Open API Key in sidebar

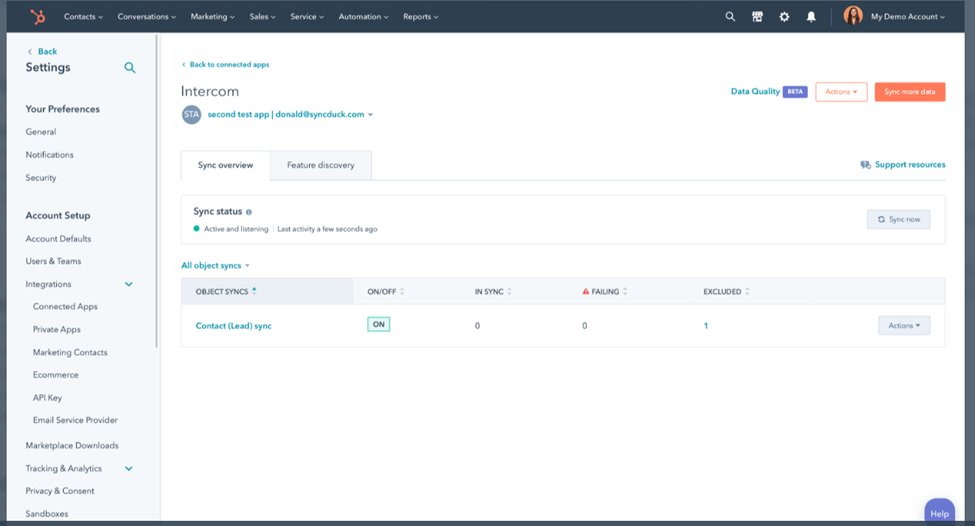(x=47, y=398)
